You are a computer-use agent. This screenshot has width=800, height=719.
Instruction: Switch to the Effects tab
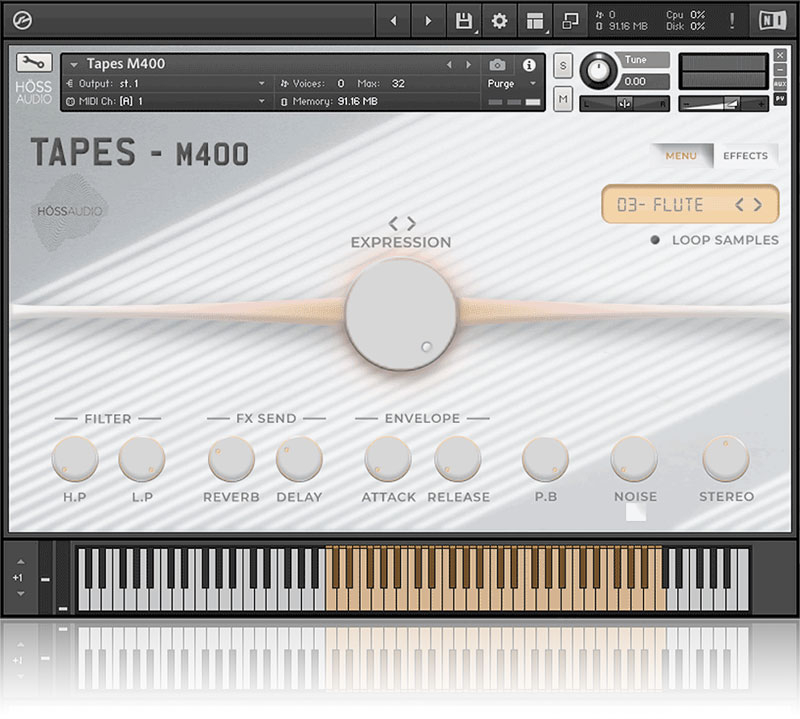745,156
